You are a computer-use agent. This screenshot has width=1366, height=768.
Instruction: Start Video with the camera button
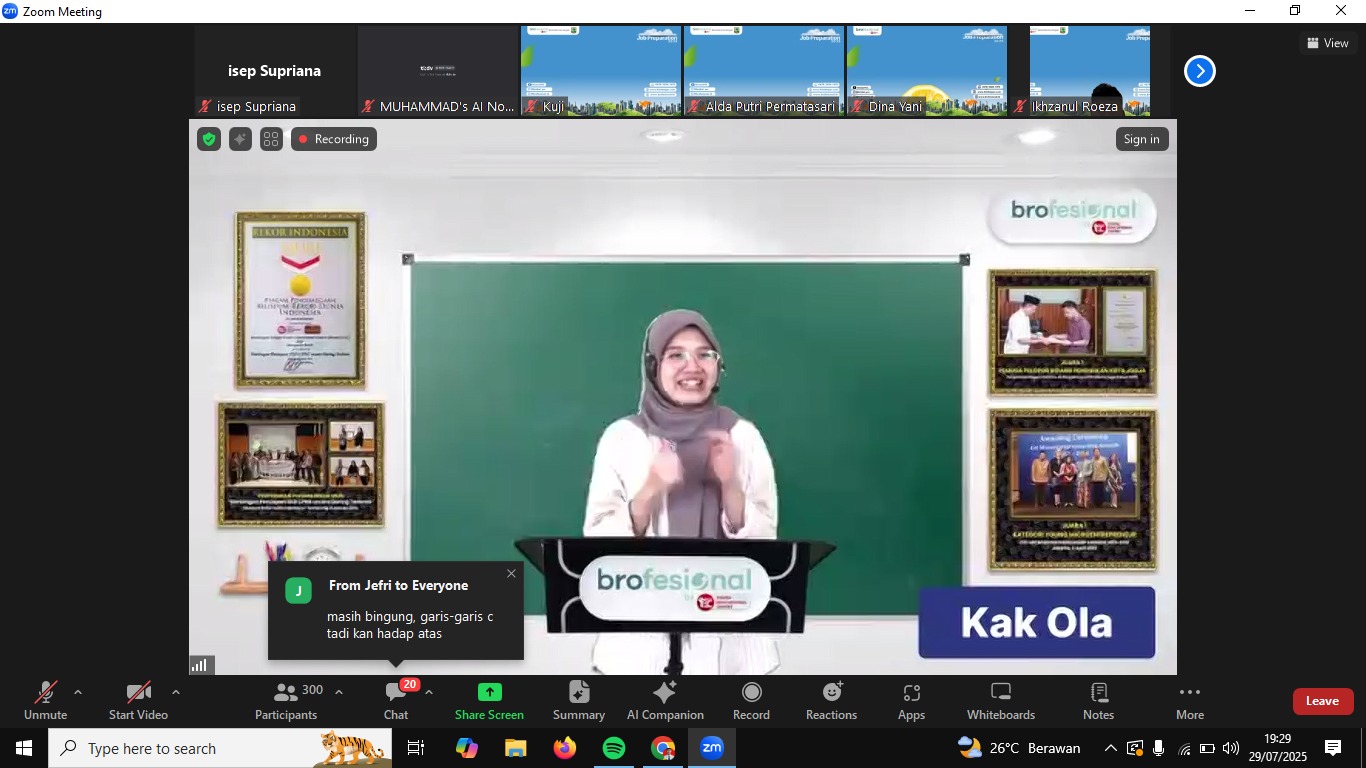[x=138, y=700]
